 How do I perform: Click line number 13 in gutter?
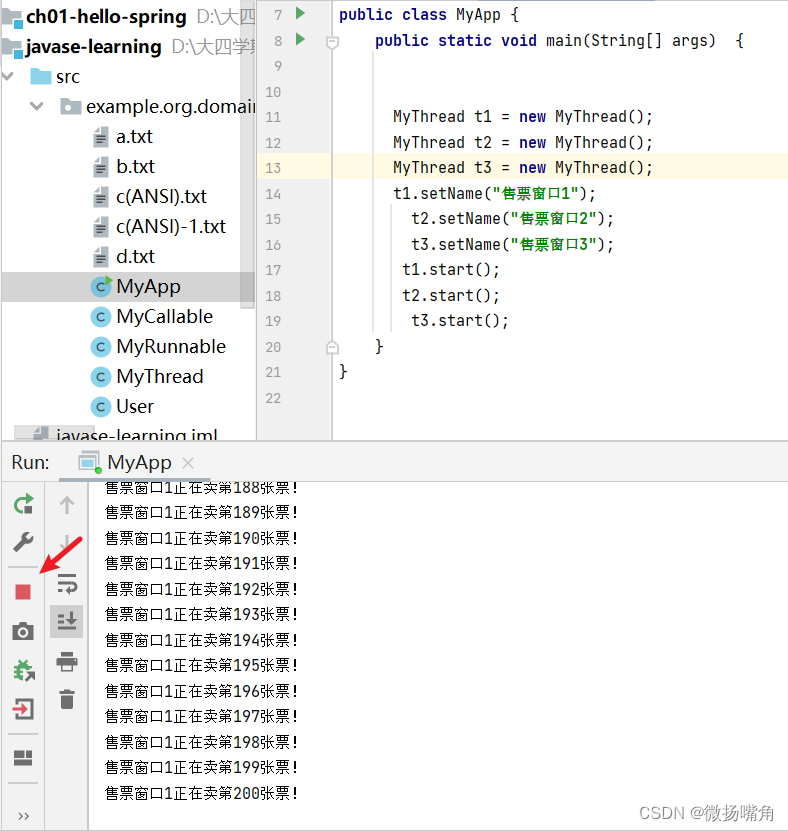point(273,168)
